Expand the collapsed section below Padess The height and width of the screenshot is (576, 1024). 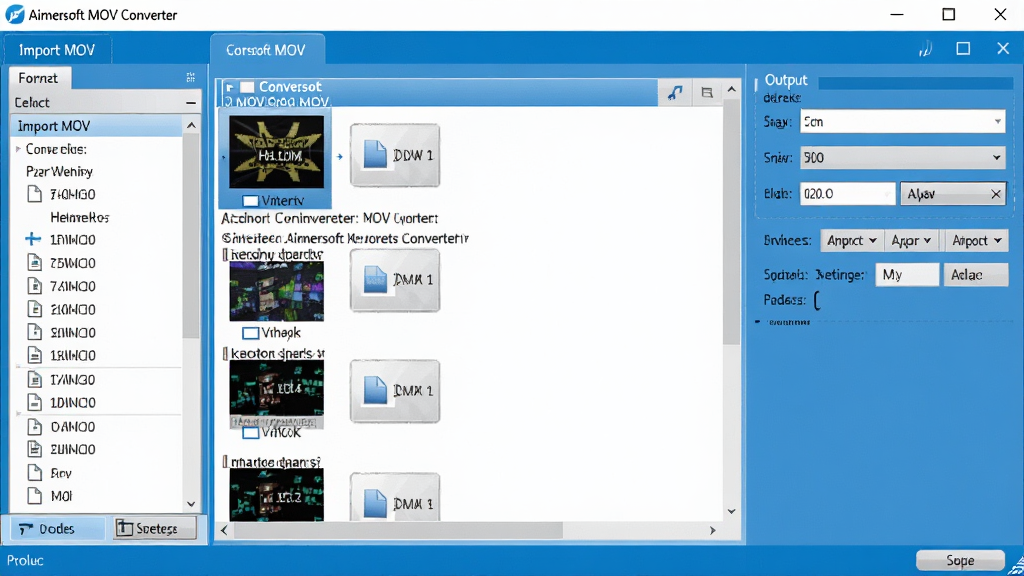coord(758,321)
